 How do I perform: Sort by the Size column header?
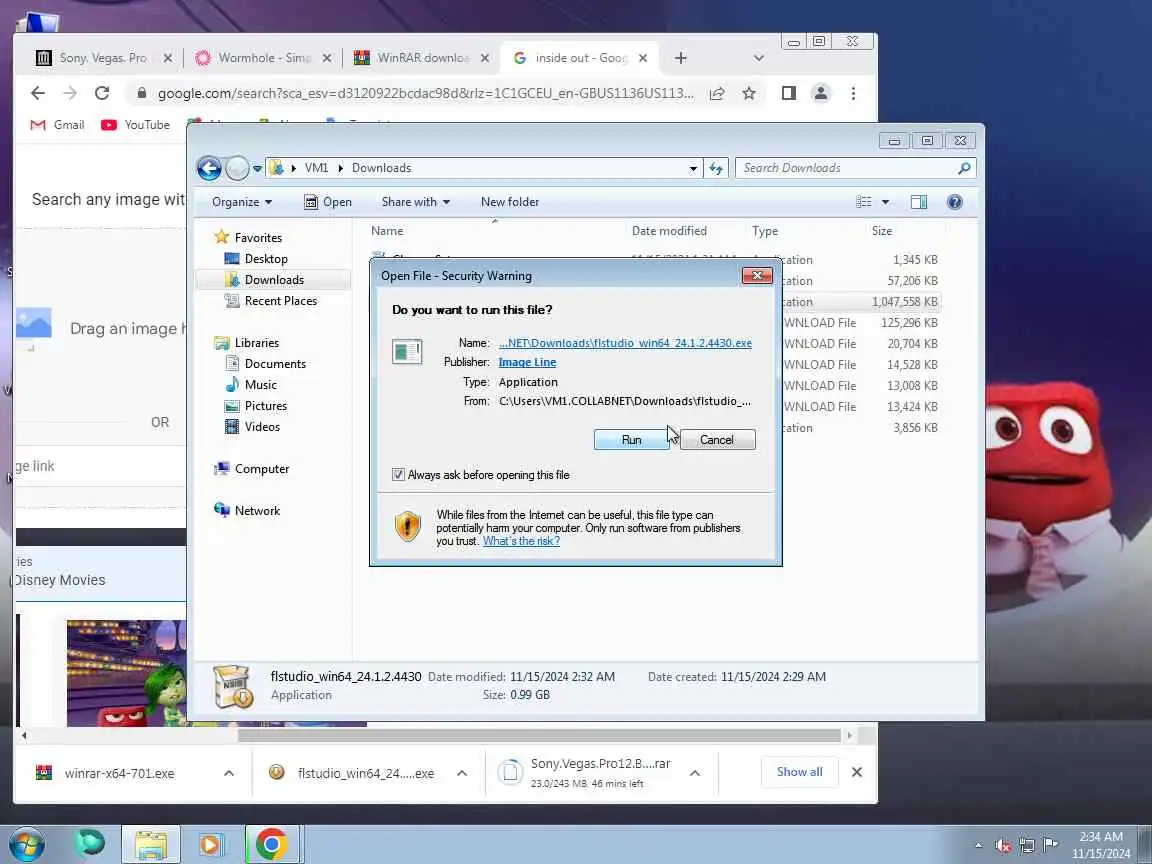tap(882, 231)
